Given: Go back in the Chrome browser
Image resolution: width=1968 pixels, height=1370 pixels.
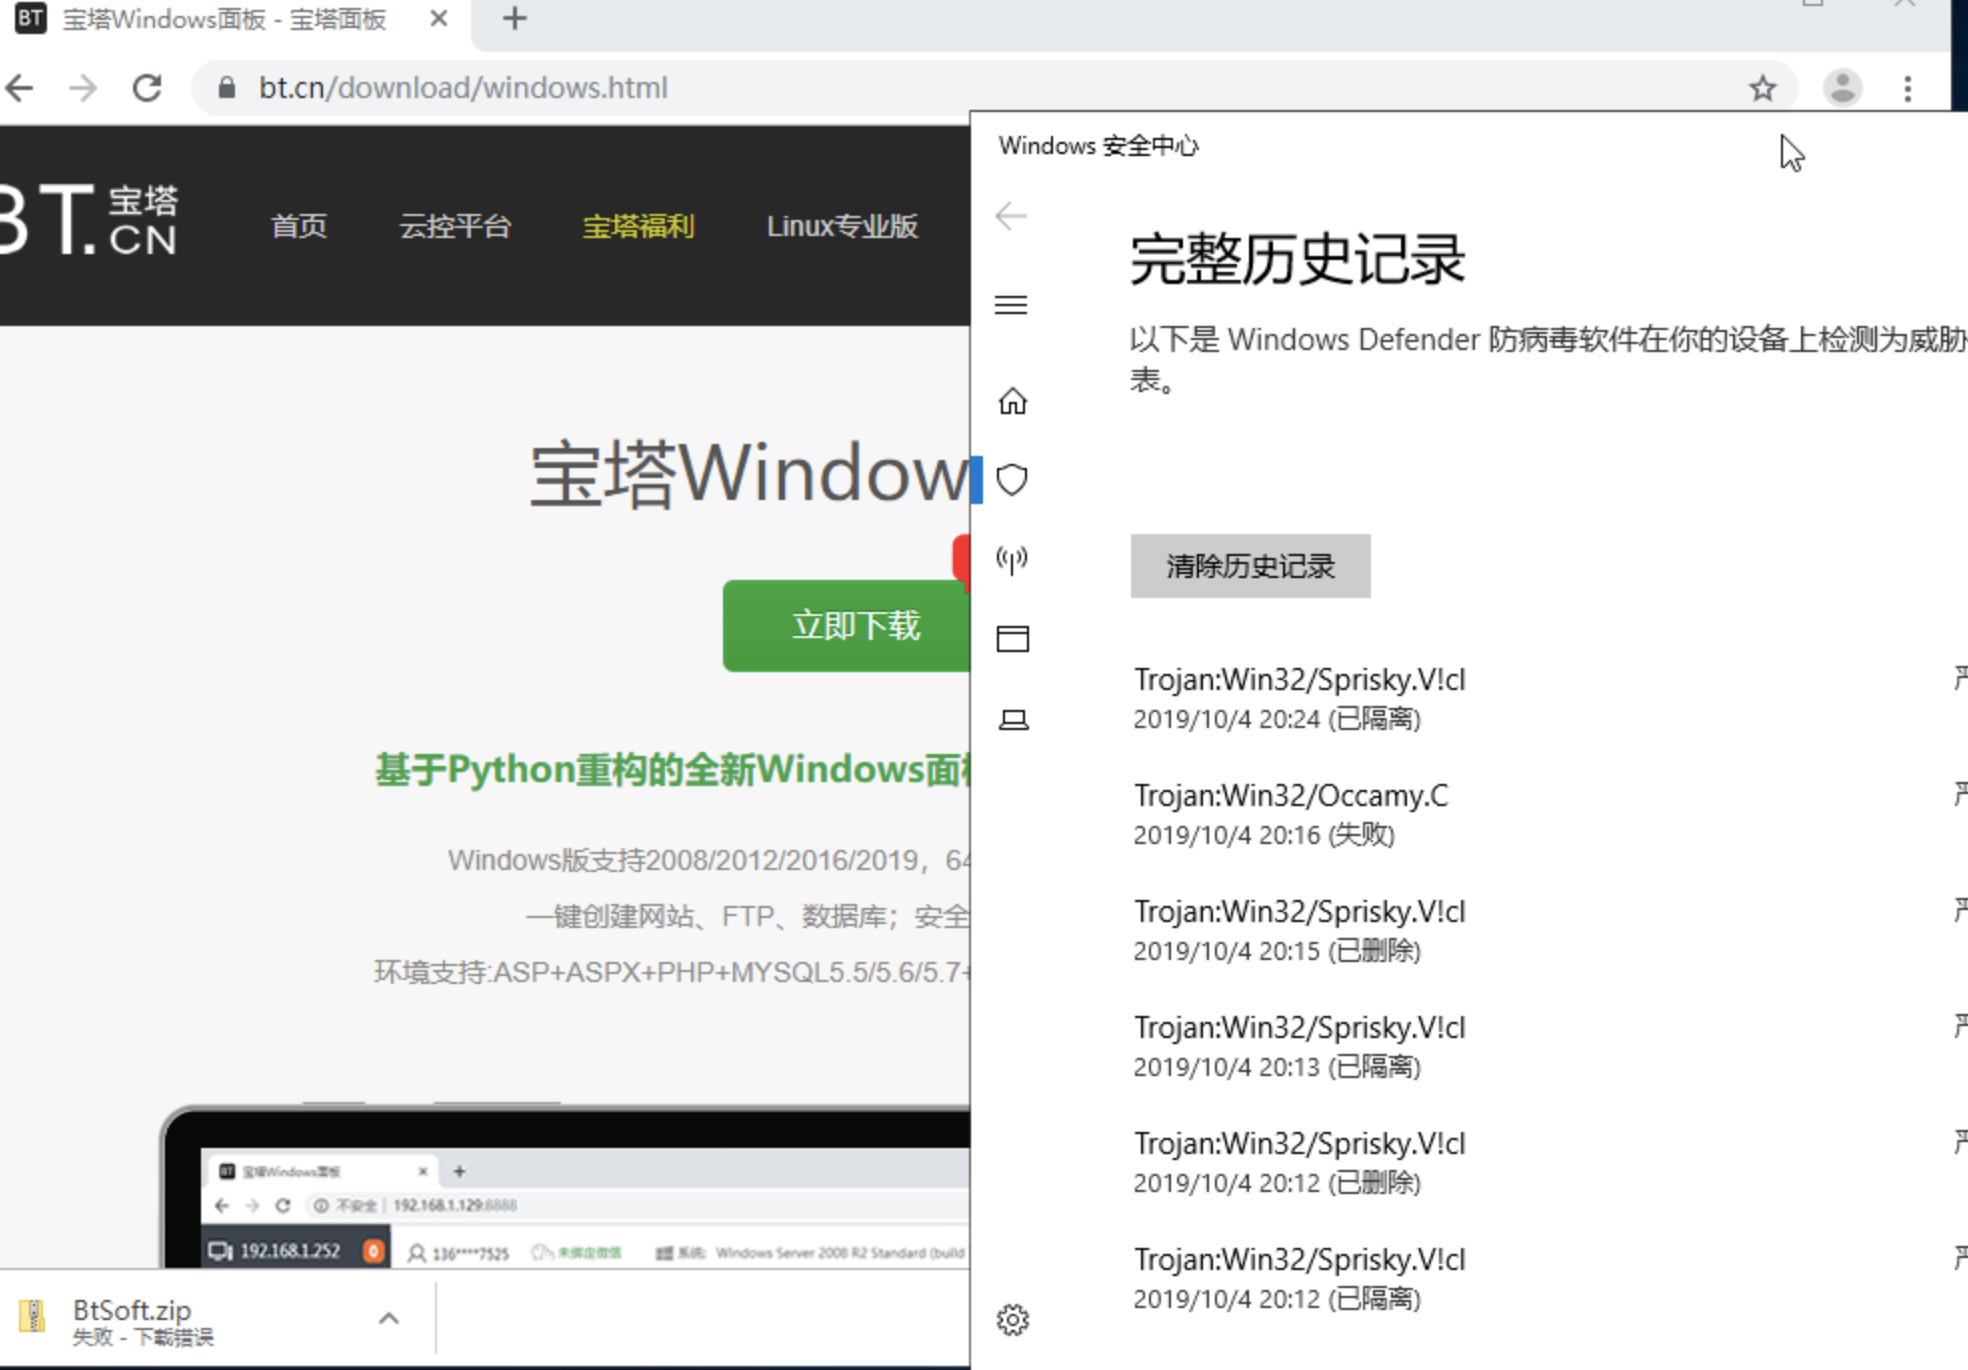Looking at the screenshot, I should [x=20, y=88].
